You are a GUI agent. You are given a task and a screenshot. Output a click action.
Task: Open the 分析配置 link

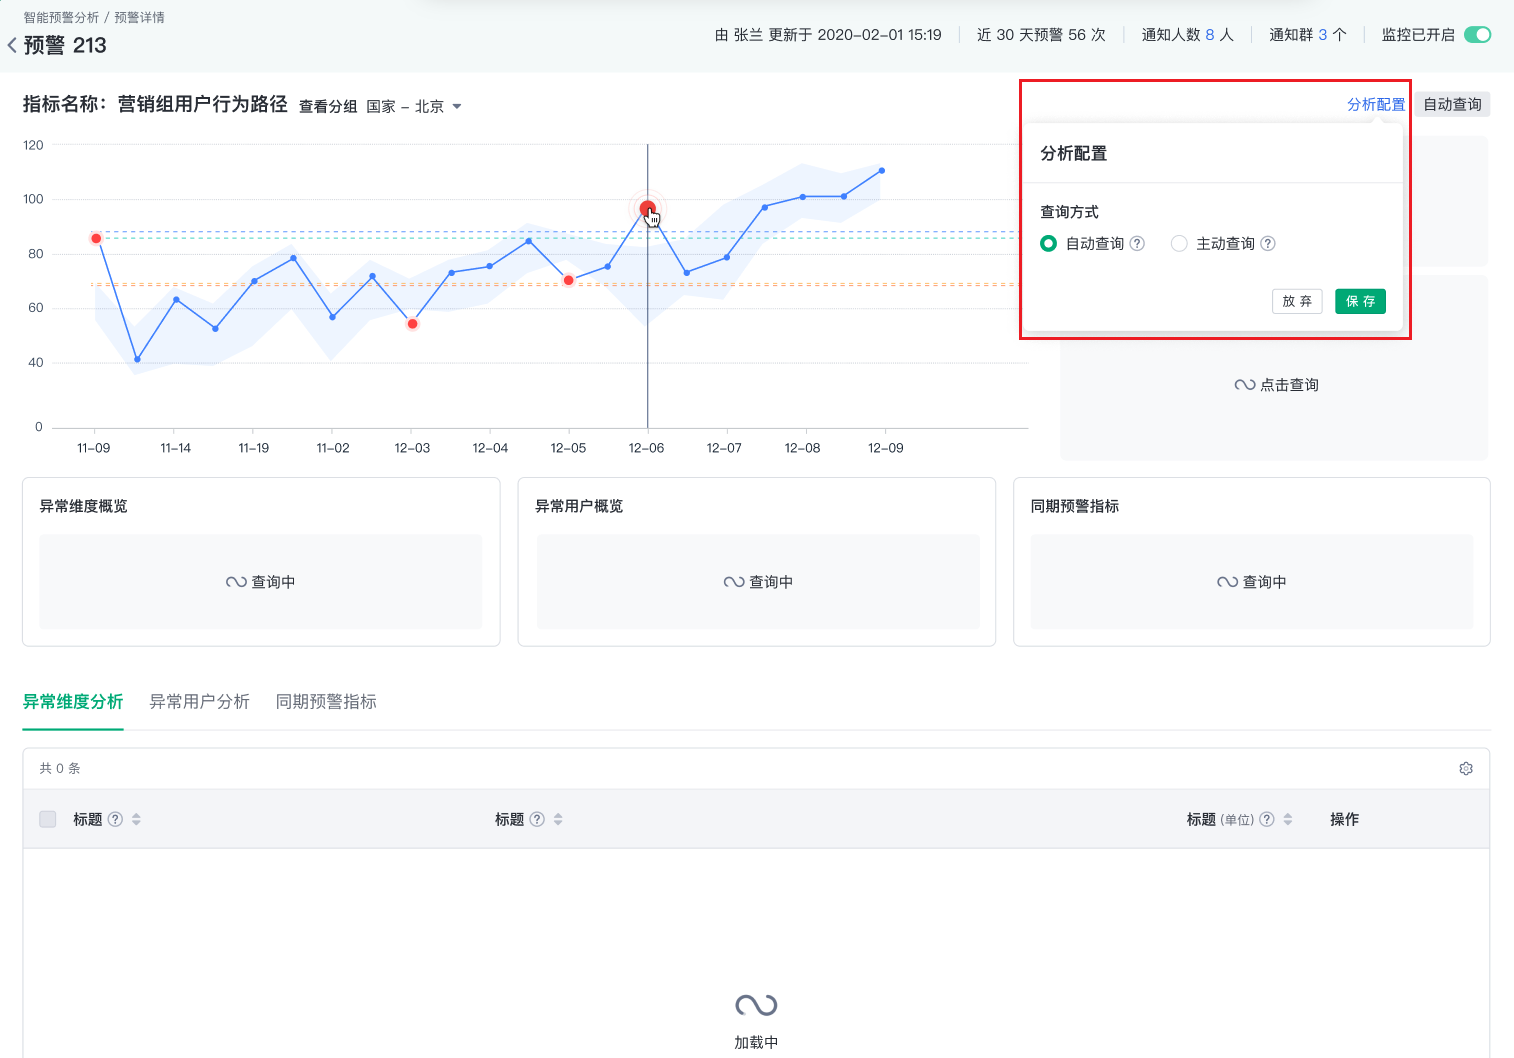(1375, 104)
